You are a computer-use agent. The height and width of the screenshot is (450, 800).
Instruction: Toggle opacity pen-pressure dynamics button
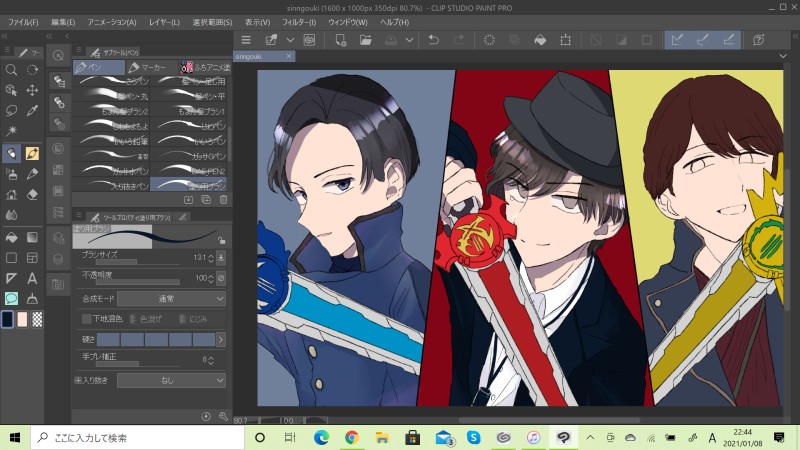coord(221,278)
